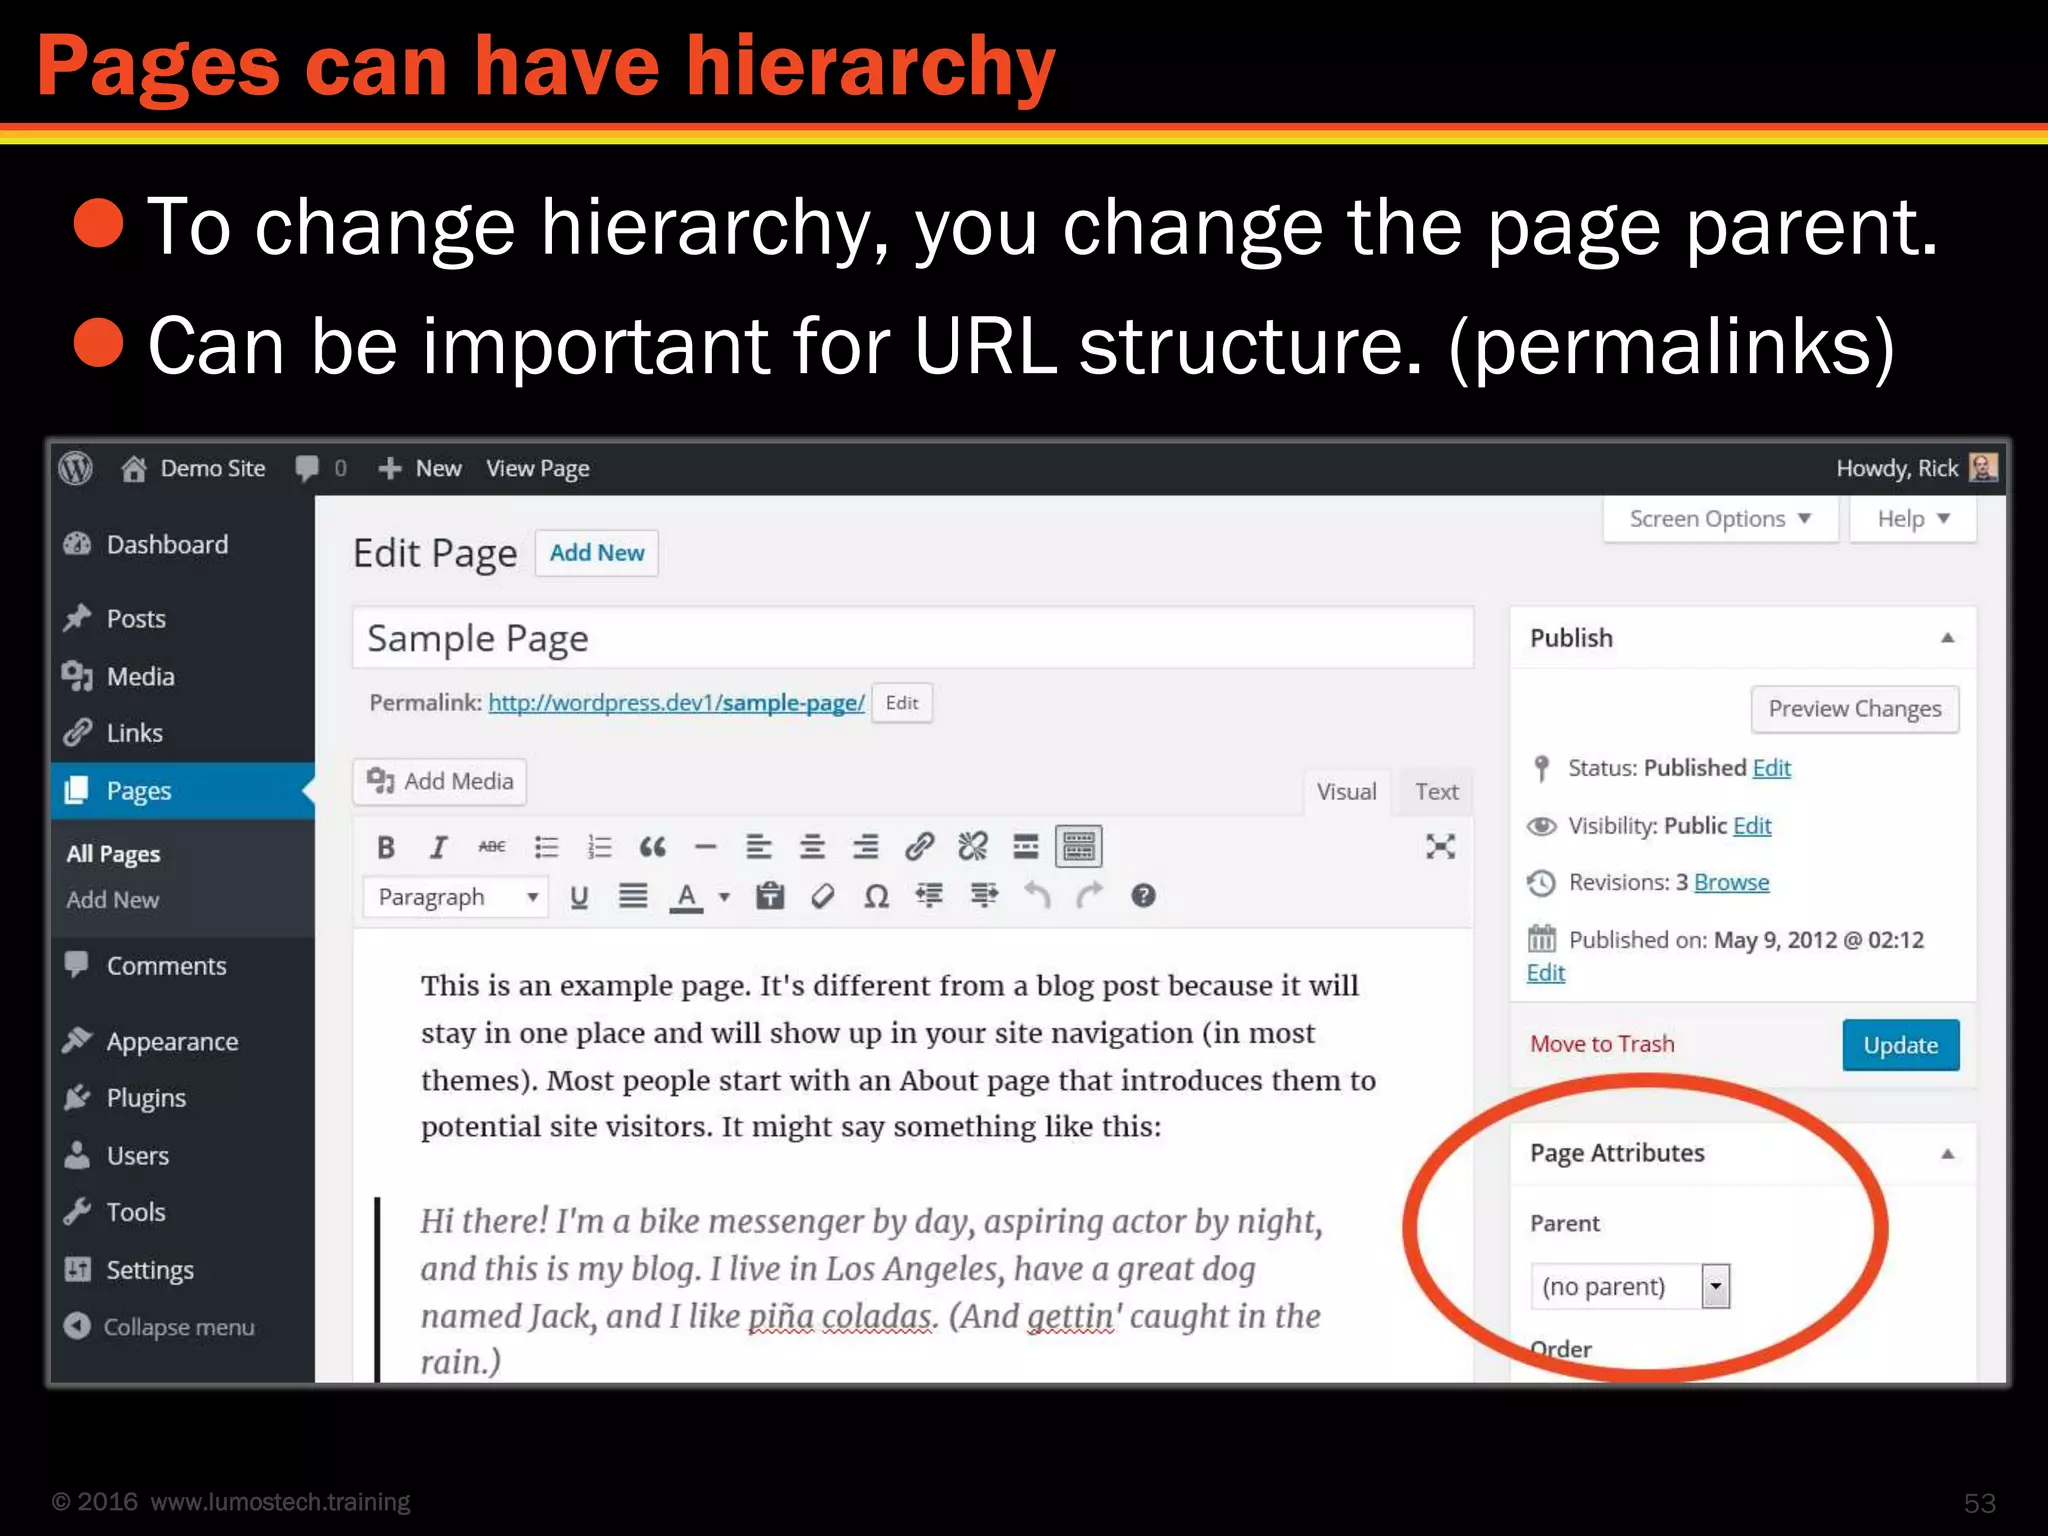Justify the text alignment
The height and width of the screenshot is (1536, 2048).
click(632, 896)
